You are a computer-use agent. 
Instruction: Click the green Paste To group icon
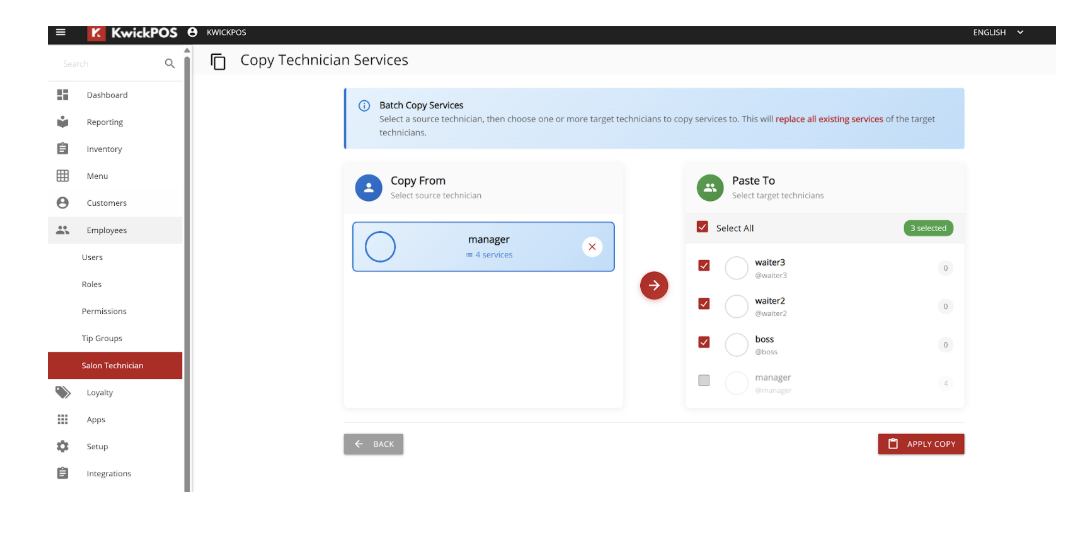pyautogui.click(x=710, y=187)
